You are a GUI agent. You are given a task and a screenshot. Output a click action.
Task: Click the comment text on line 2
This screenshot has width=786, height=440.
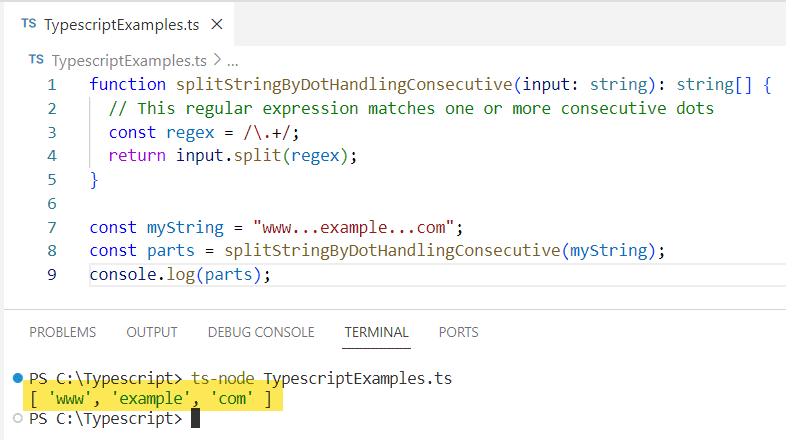click(412, 109)
